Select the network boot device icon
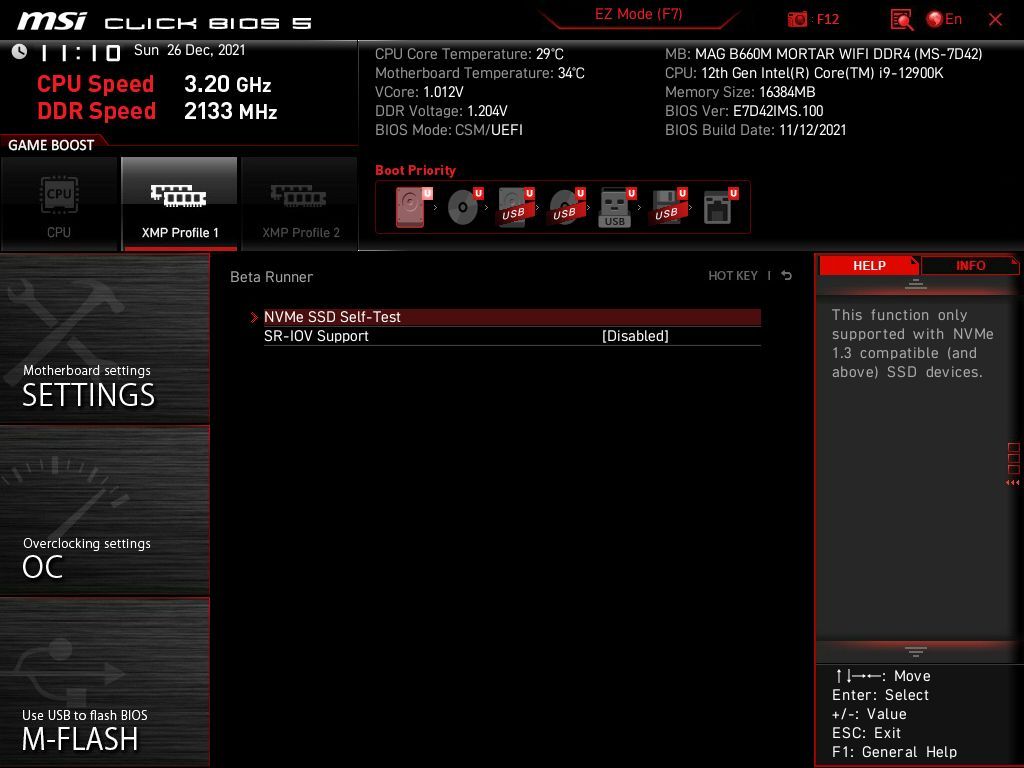 point(718,208)
